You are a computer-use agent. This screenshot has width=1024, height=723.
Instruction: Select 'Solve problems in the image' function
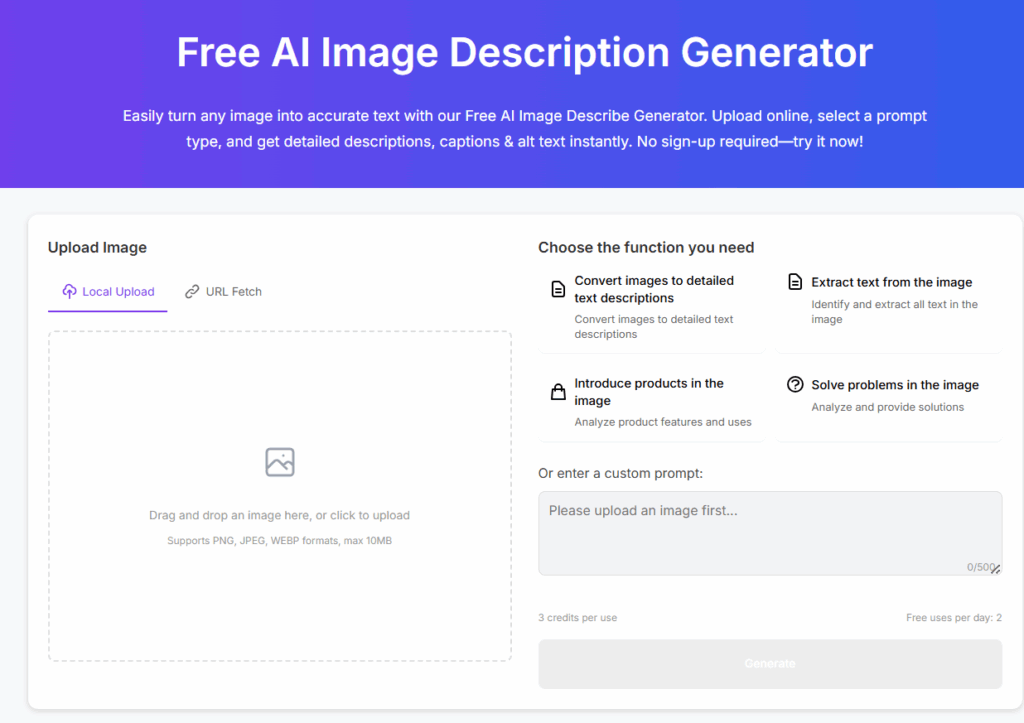coord(894,385)
